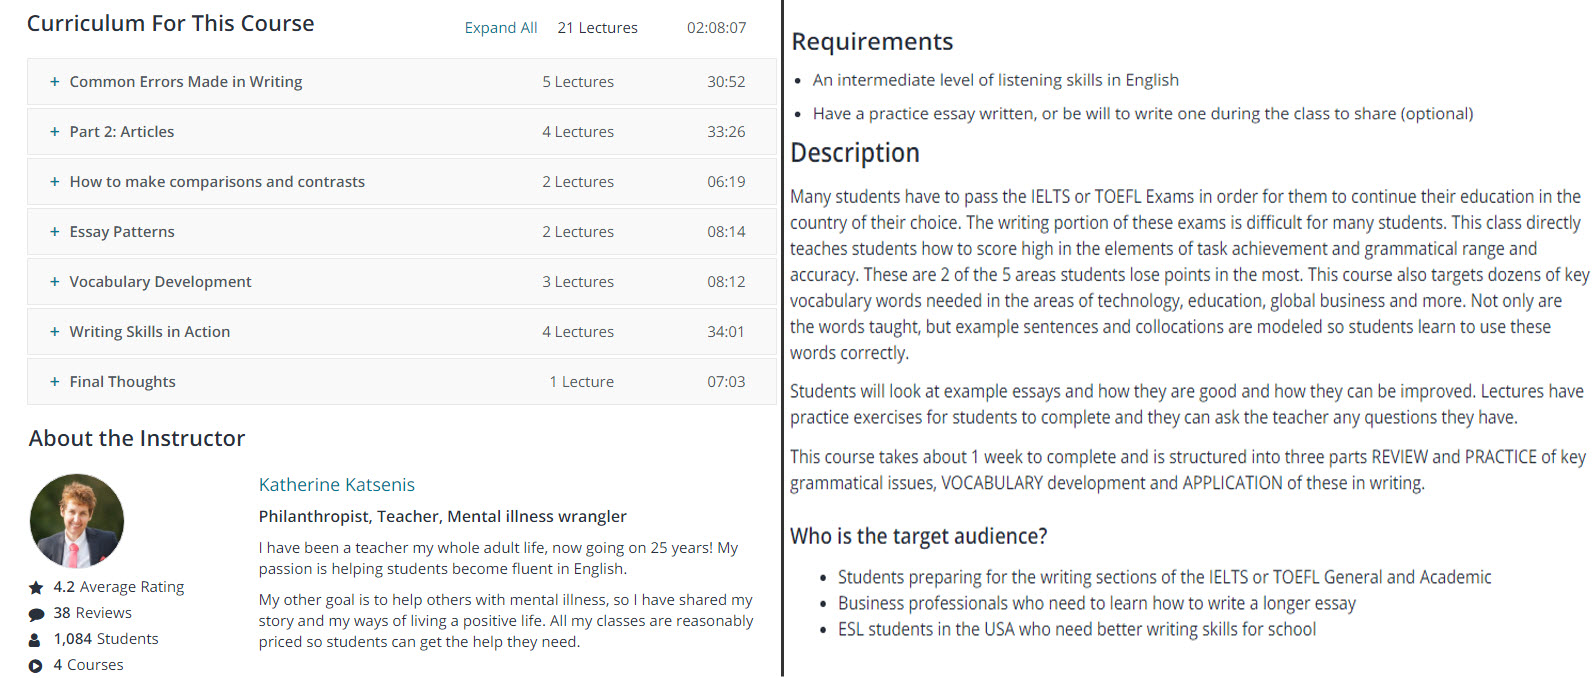Expand the Essay Patterns section
Image resolution: width=1596 pixels, height=678 pixels.
coord(401,232)
